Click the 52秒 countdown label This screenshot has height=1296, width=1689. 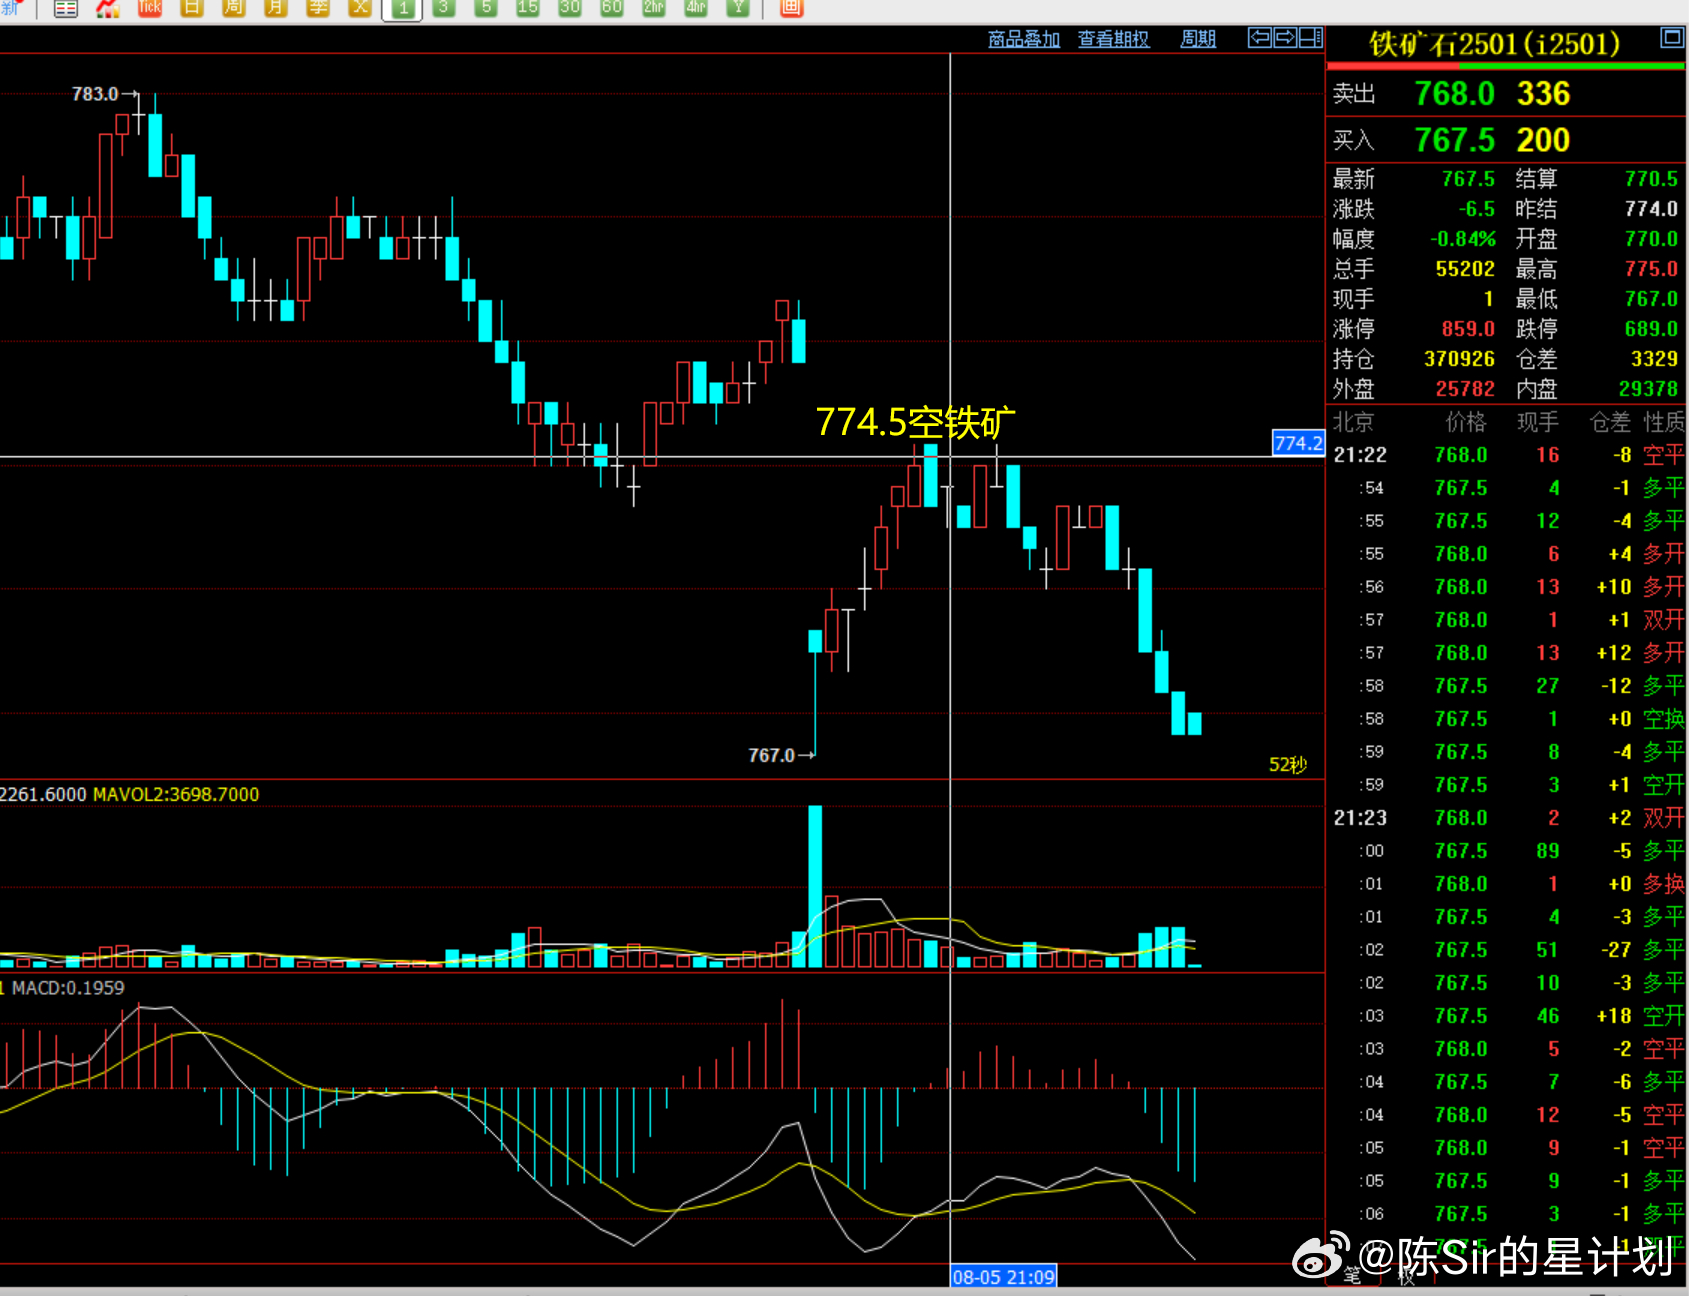coord(1288,765)
